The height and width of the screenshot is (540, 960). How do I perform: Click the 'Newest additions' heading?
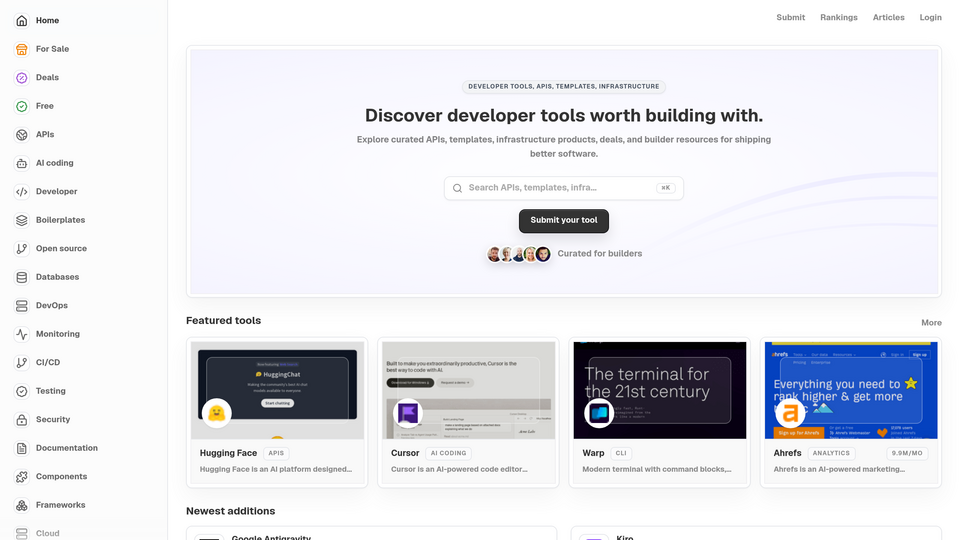pyautogui.click(x=231, y=511)
